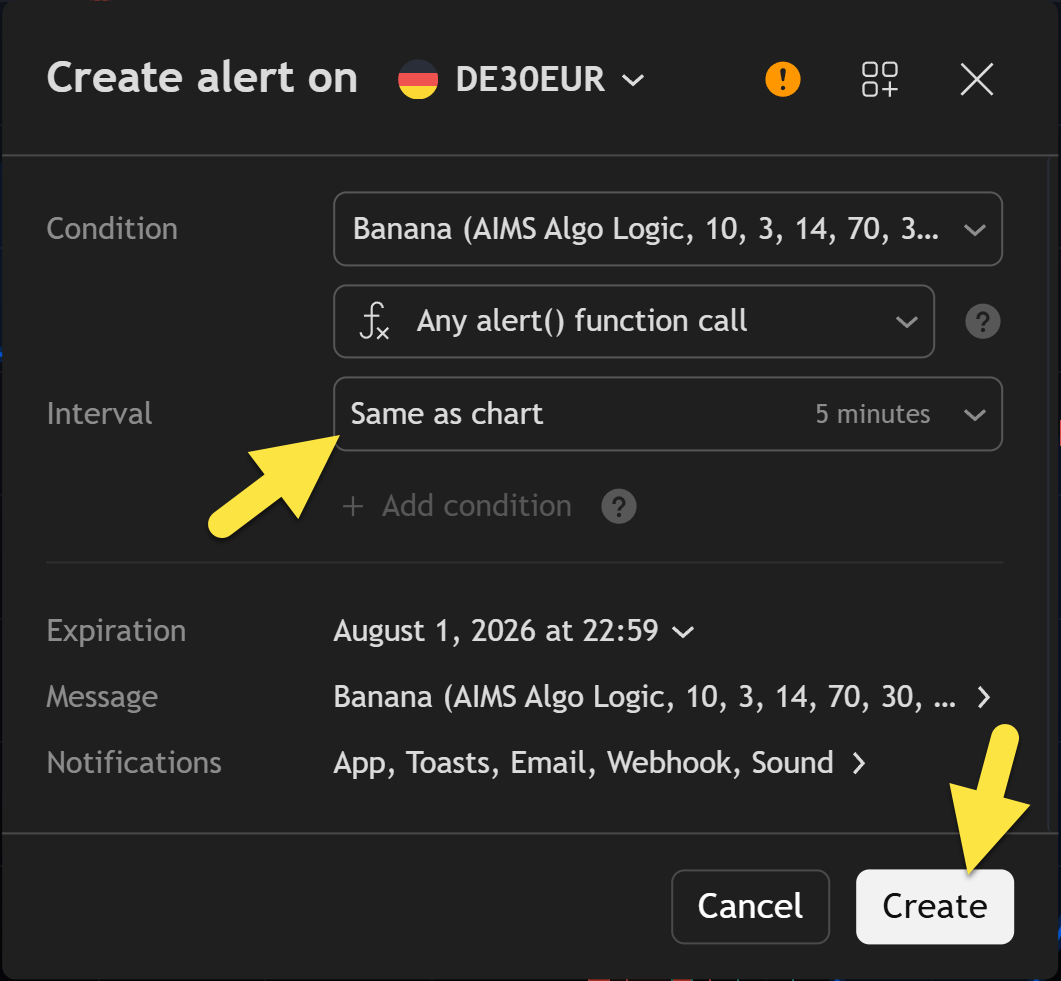Click the orange warning exclamation icon
The height and width of the screenshot is (981, 1061).
coord(783,79)
